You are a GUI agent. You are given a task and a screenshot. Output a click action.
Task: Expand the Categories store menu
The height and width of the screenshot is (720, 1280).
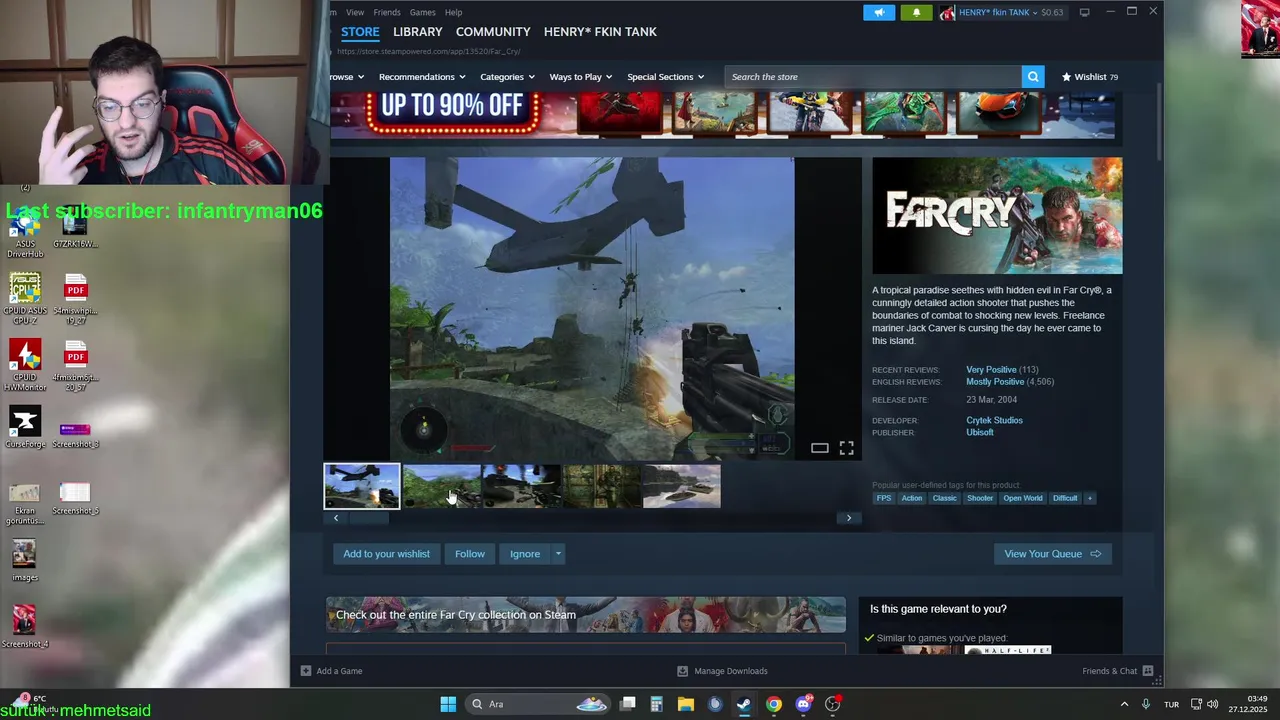click(x=507, y=77)
